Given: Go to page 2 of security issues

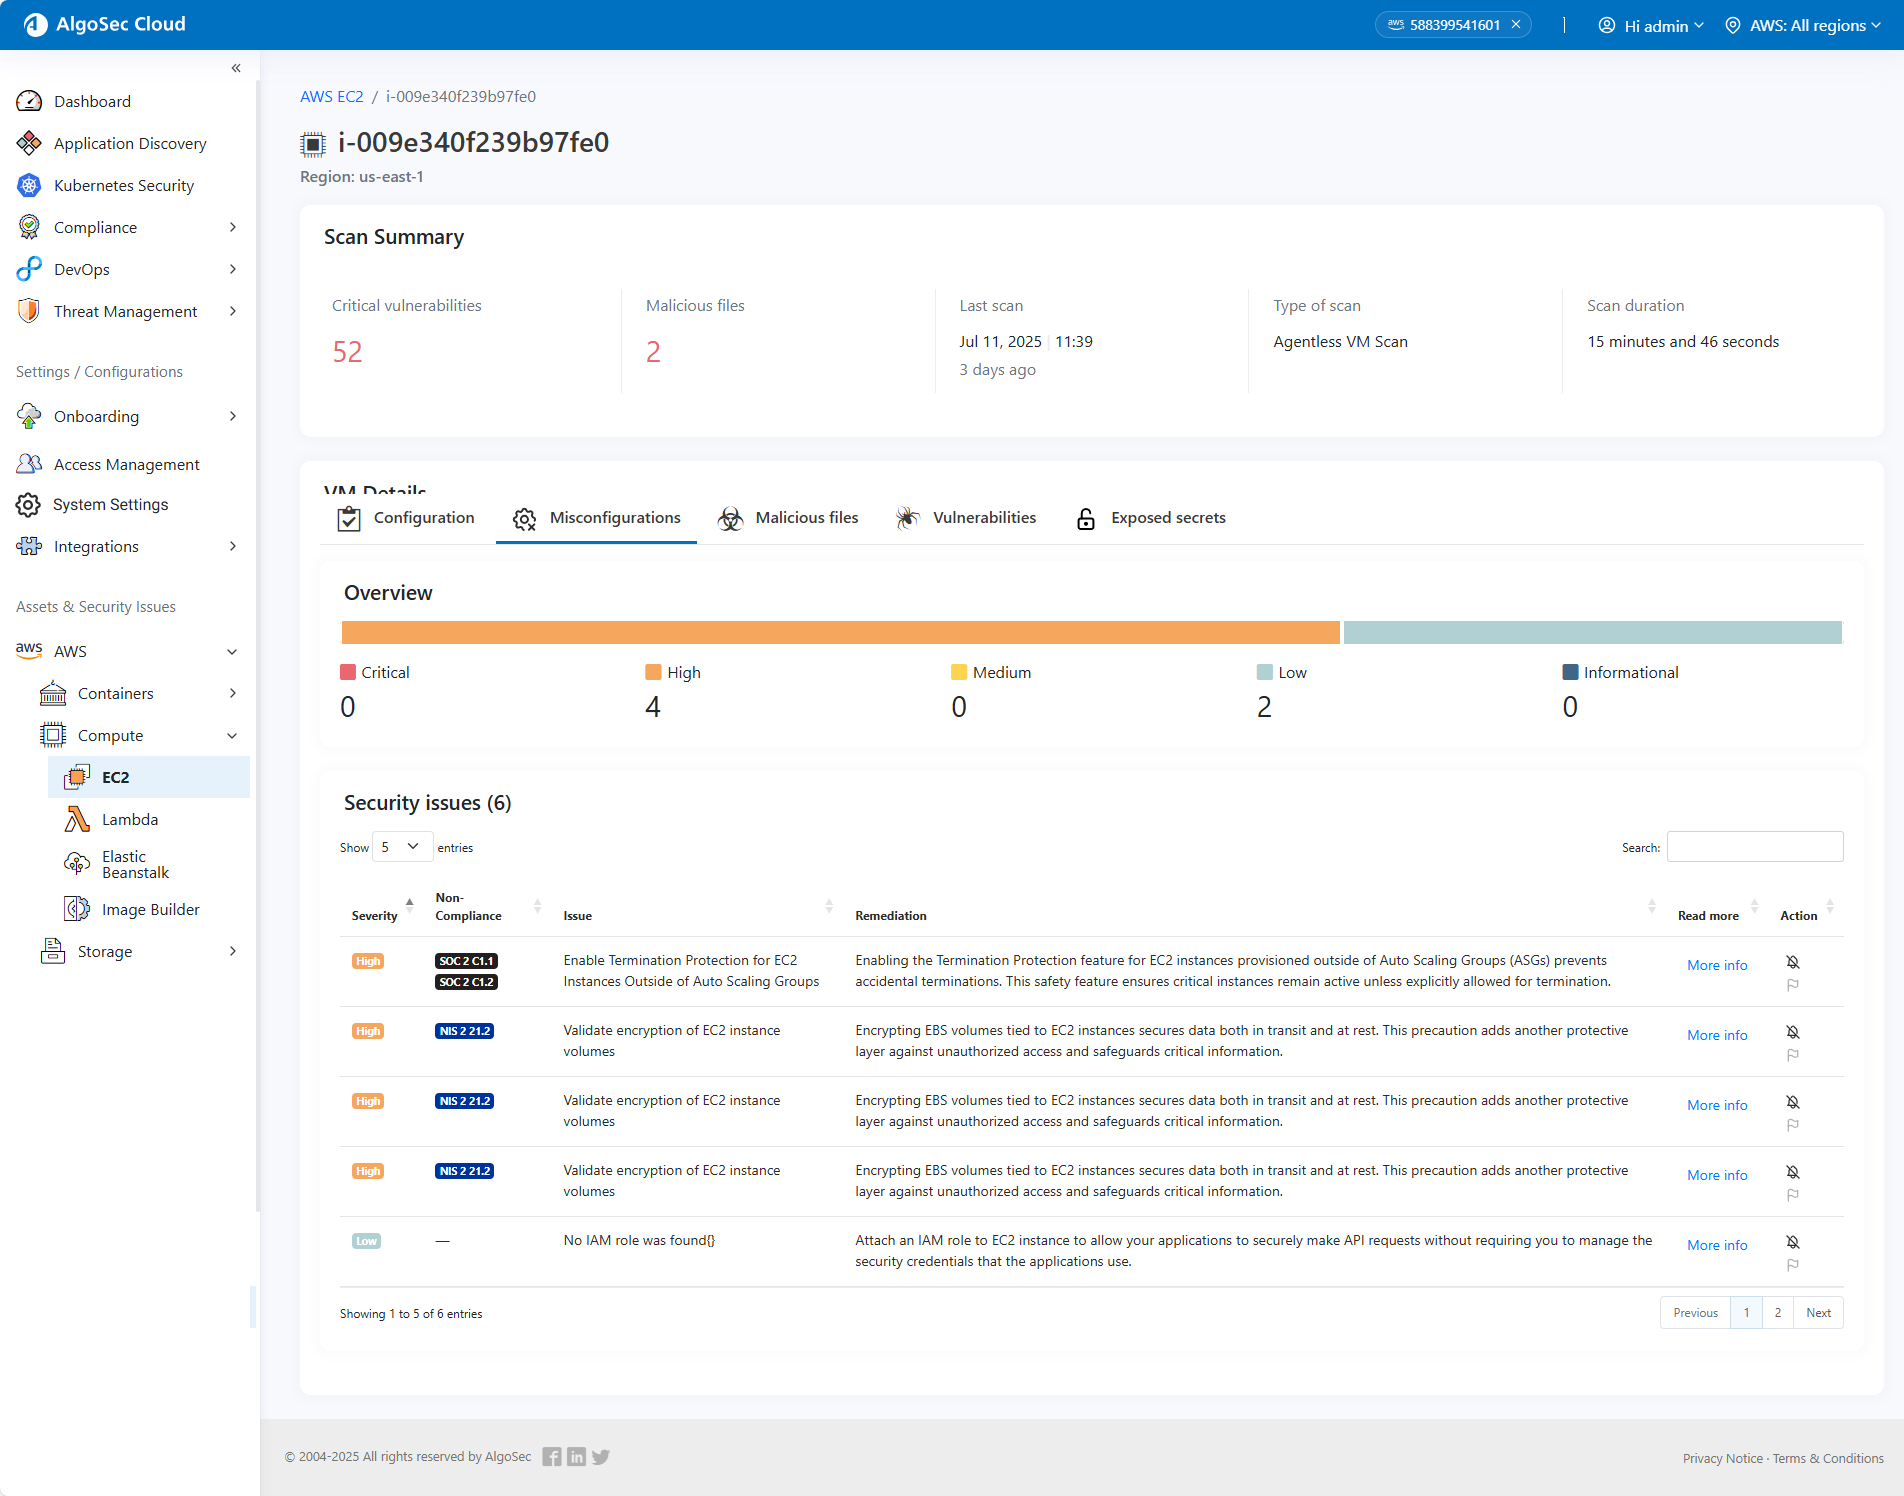Looking at the screenshot, I should 1777,1313.
